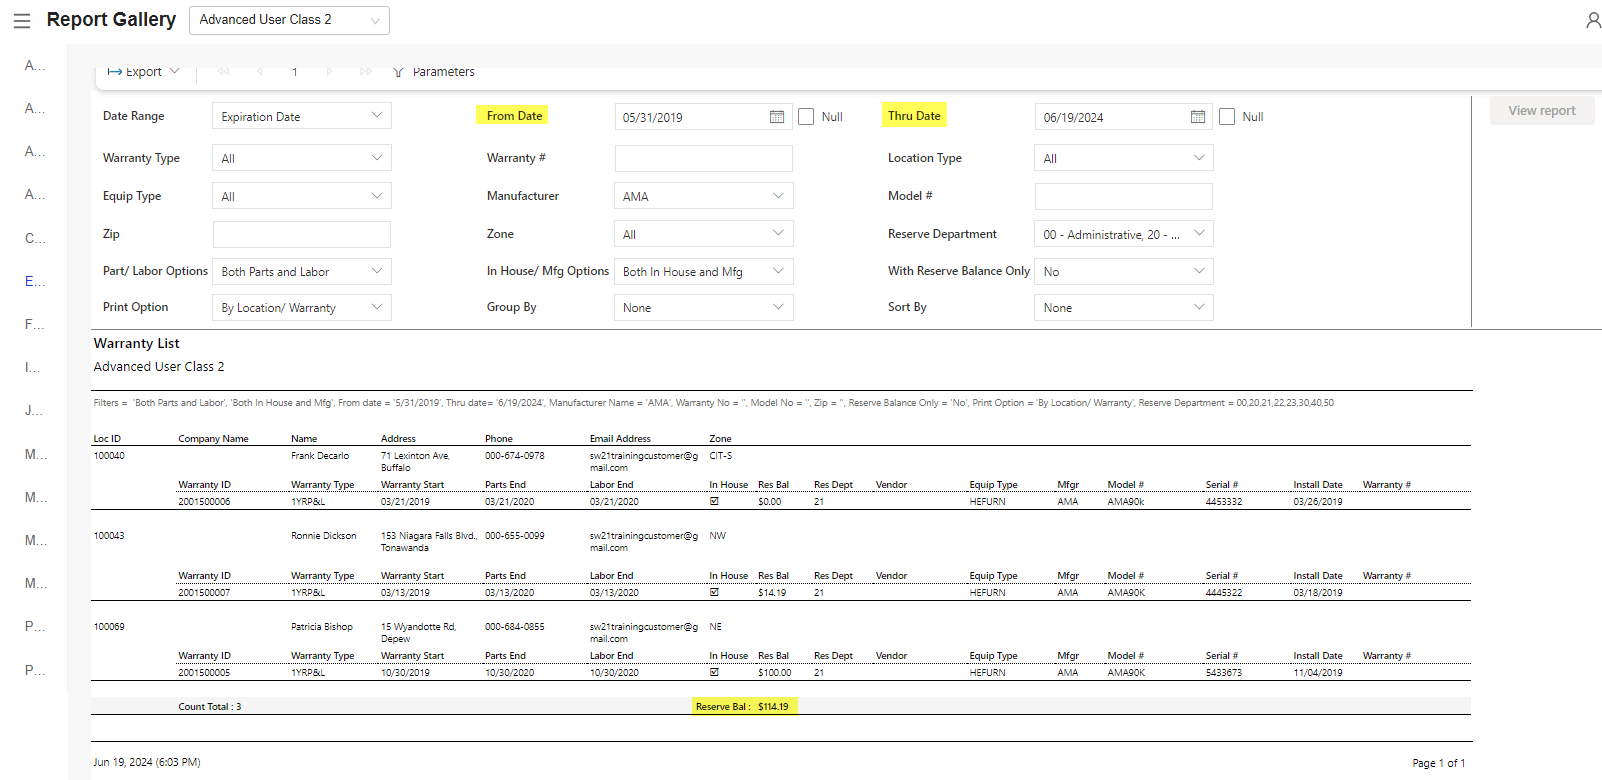The image size is (1602, 780).
Task: Check the Thru Date Null checkbox
Action: 1227,117
